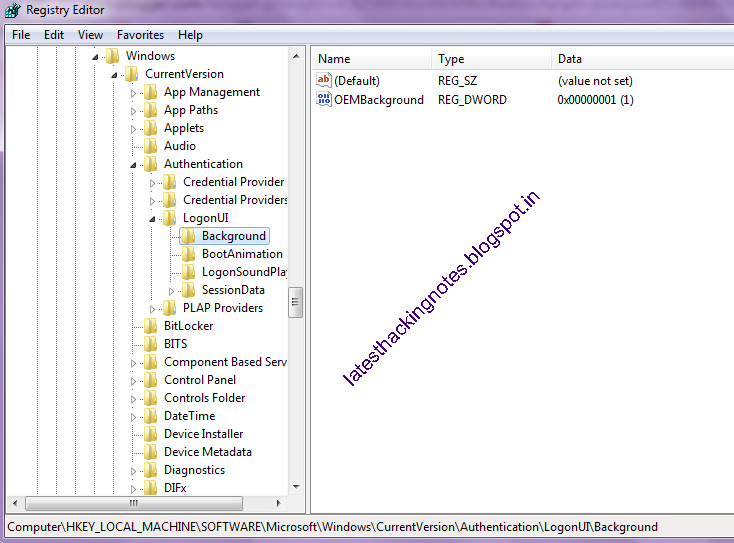Expand the App Management key

click(x=133, y=93)
